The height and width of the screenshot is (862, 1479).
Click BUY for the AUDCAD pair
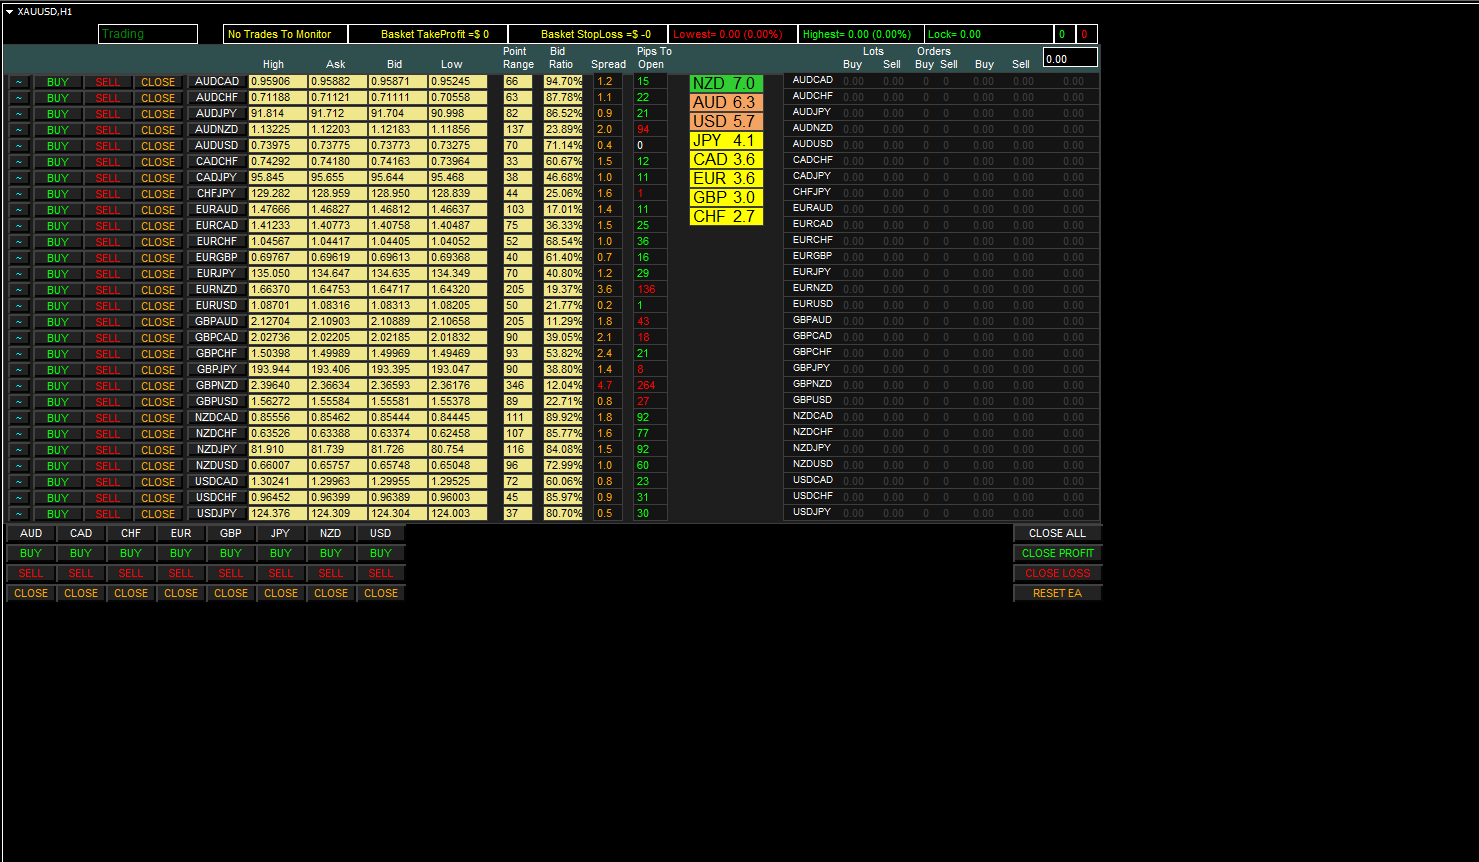tap(58, 82)
